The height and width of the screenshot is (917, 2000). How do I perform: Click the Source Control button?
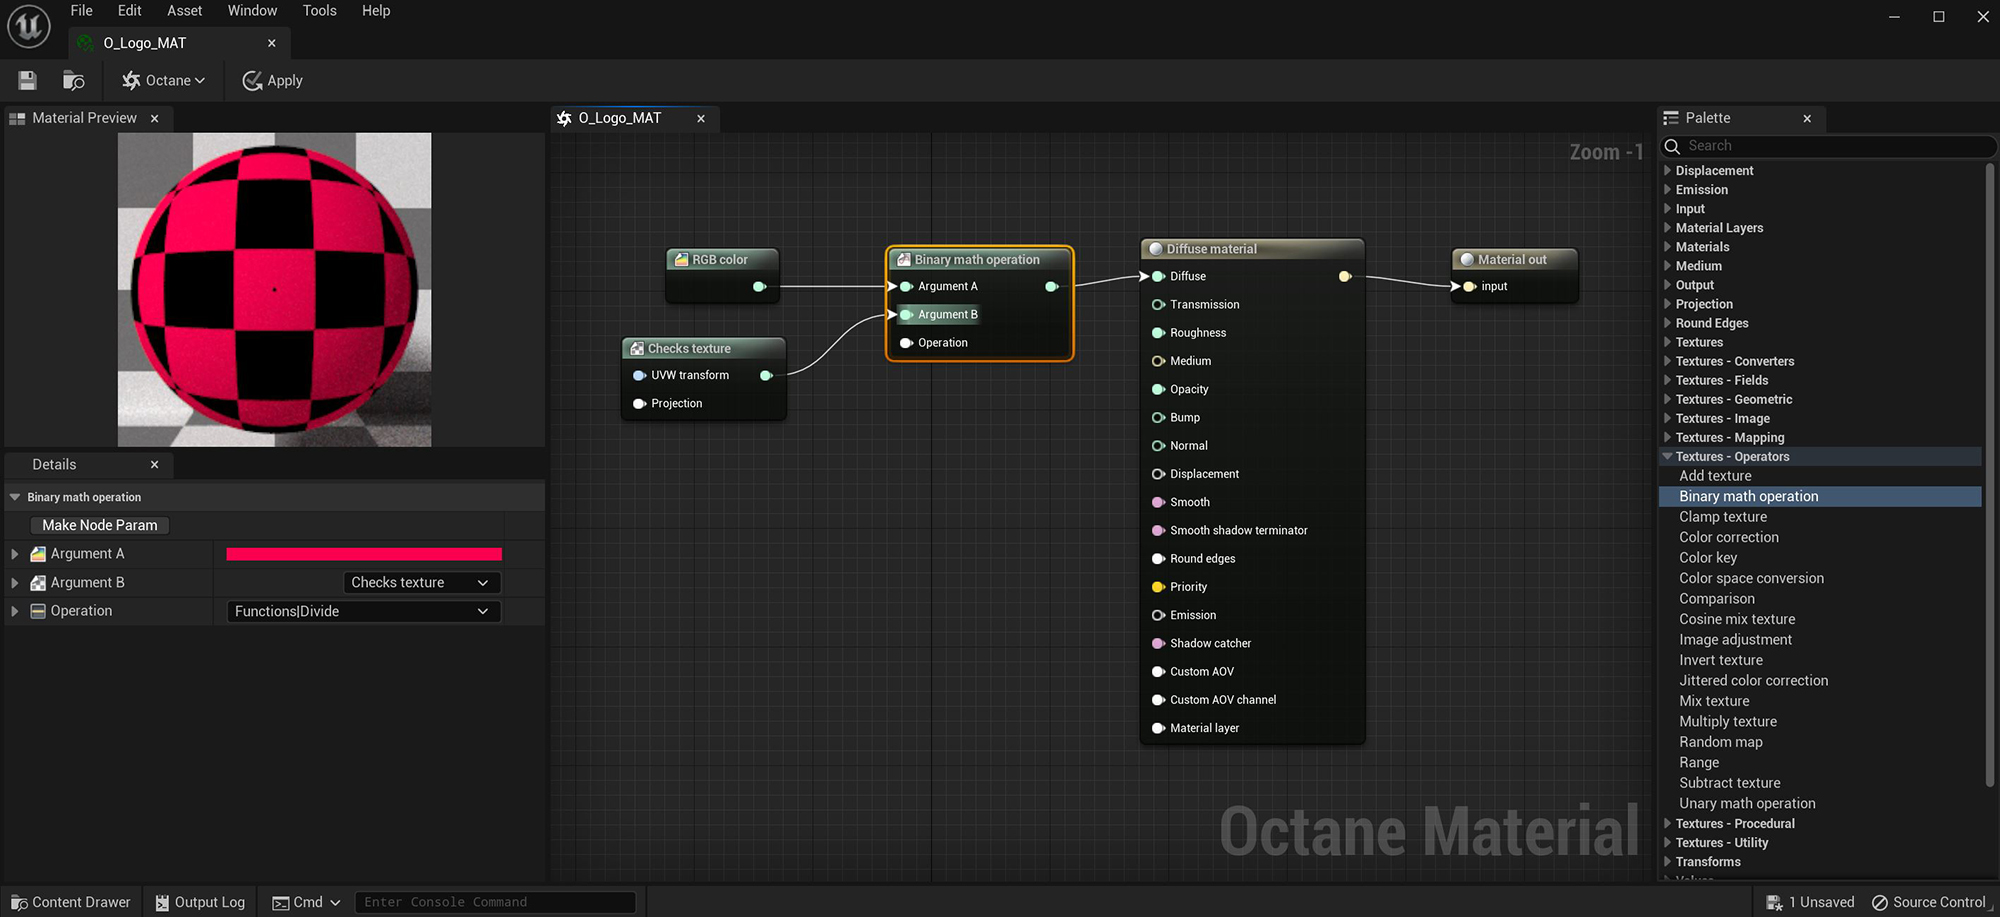click(1929, 902)
